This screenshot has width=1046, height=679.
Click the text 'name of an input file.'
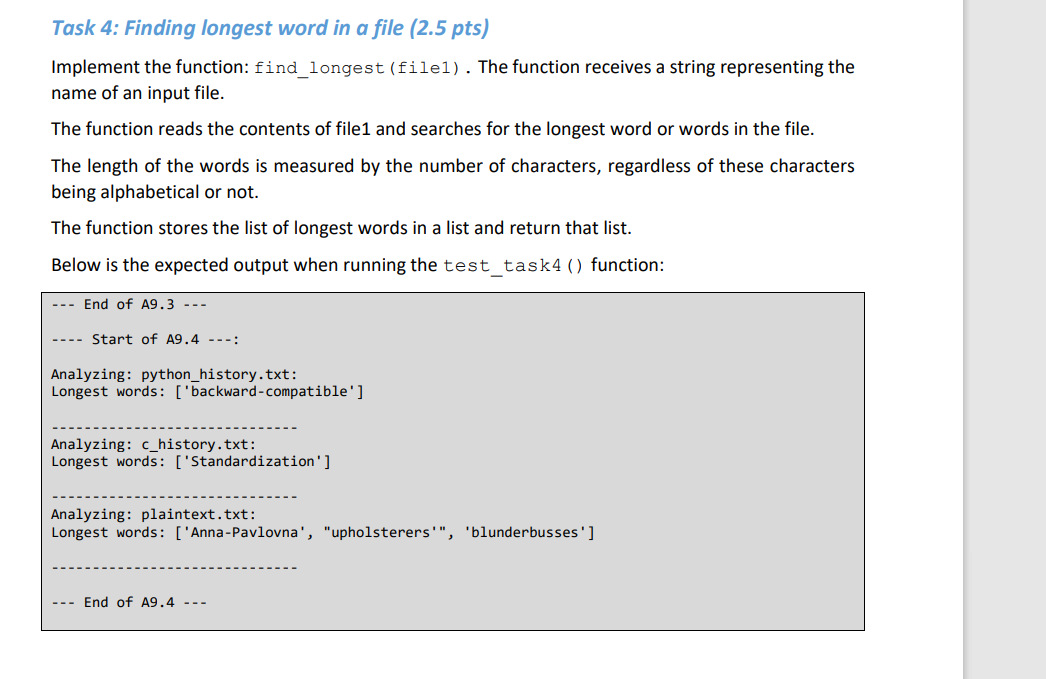(137, 93)
